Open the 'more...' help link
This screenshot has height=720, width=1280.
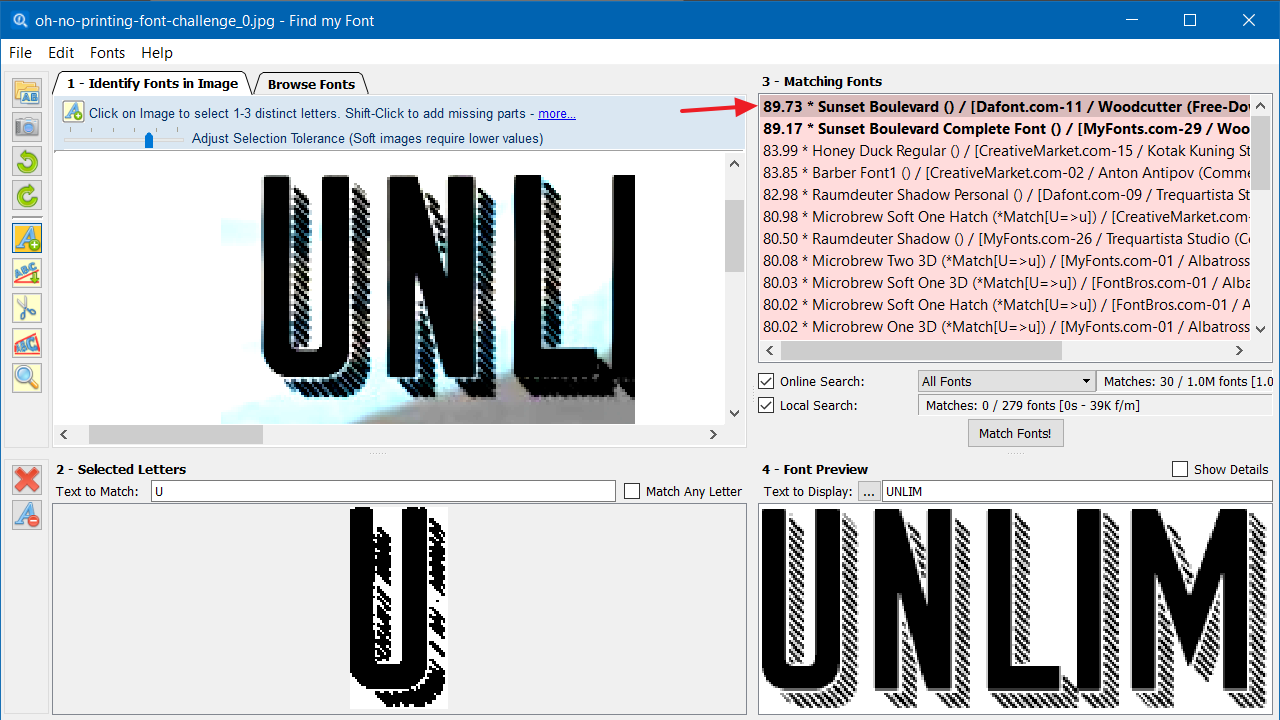point(557,114)
